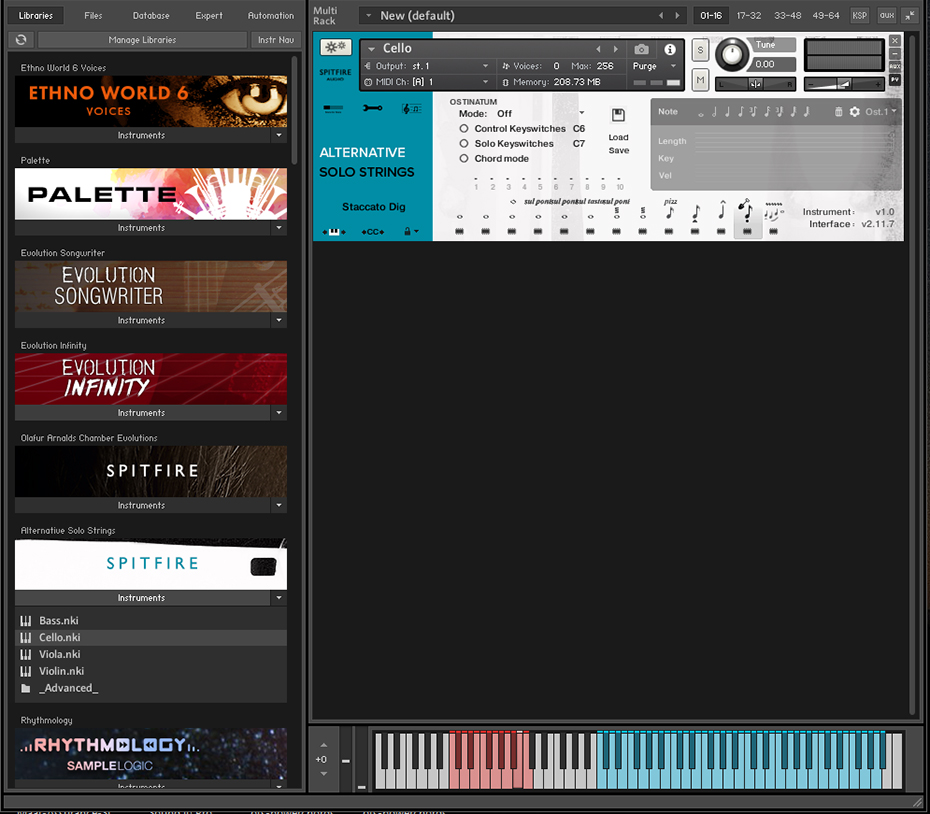Load previous Cello instrument arrow
This screenshot has width=930, height=814.
pos(598,49)
